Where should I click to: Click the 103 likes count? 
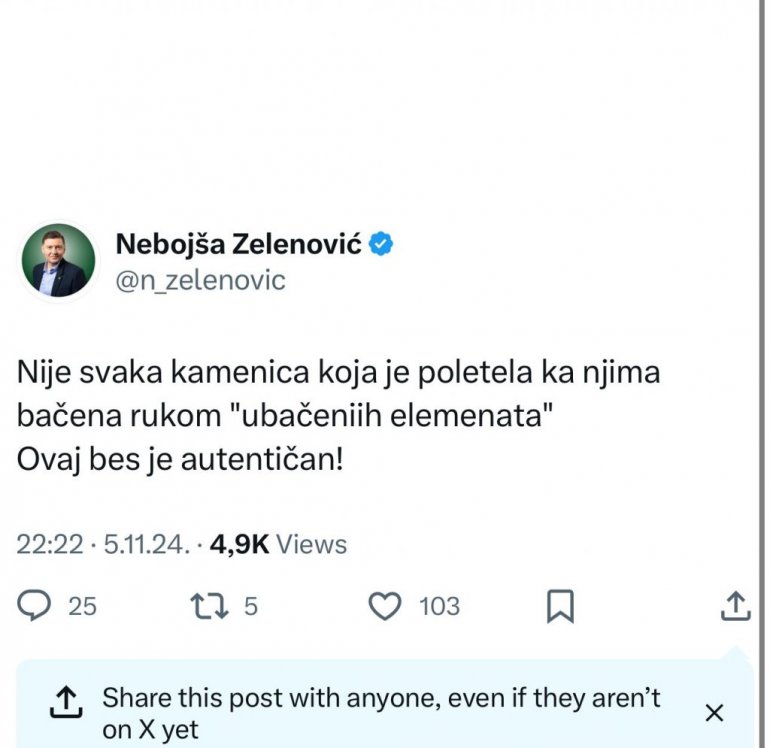pyautogui.click(x=439, y=606)
